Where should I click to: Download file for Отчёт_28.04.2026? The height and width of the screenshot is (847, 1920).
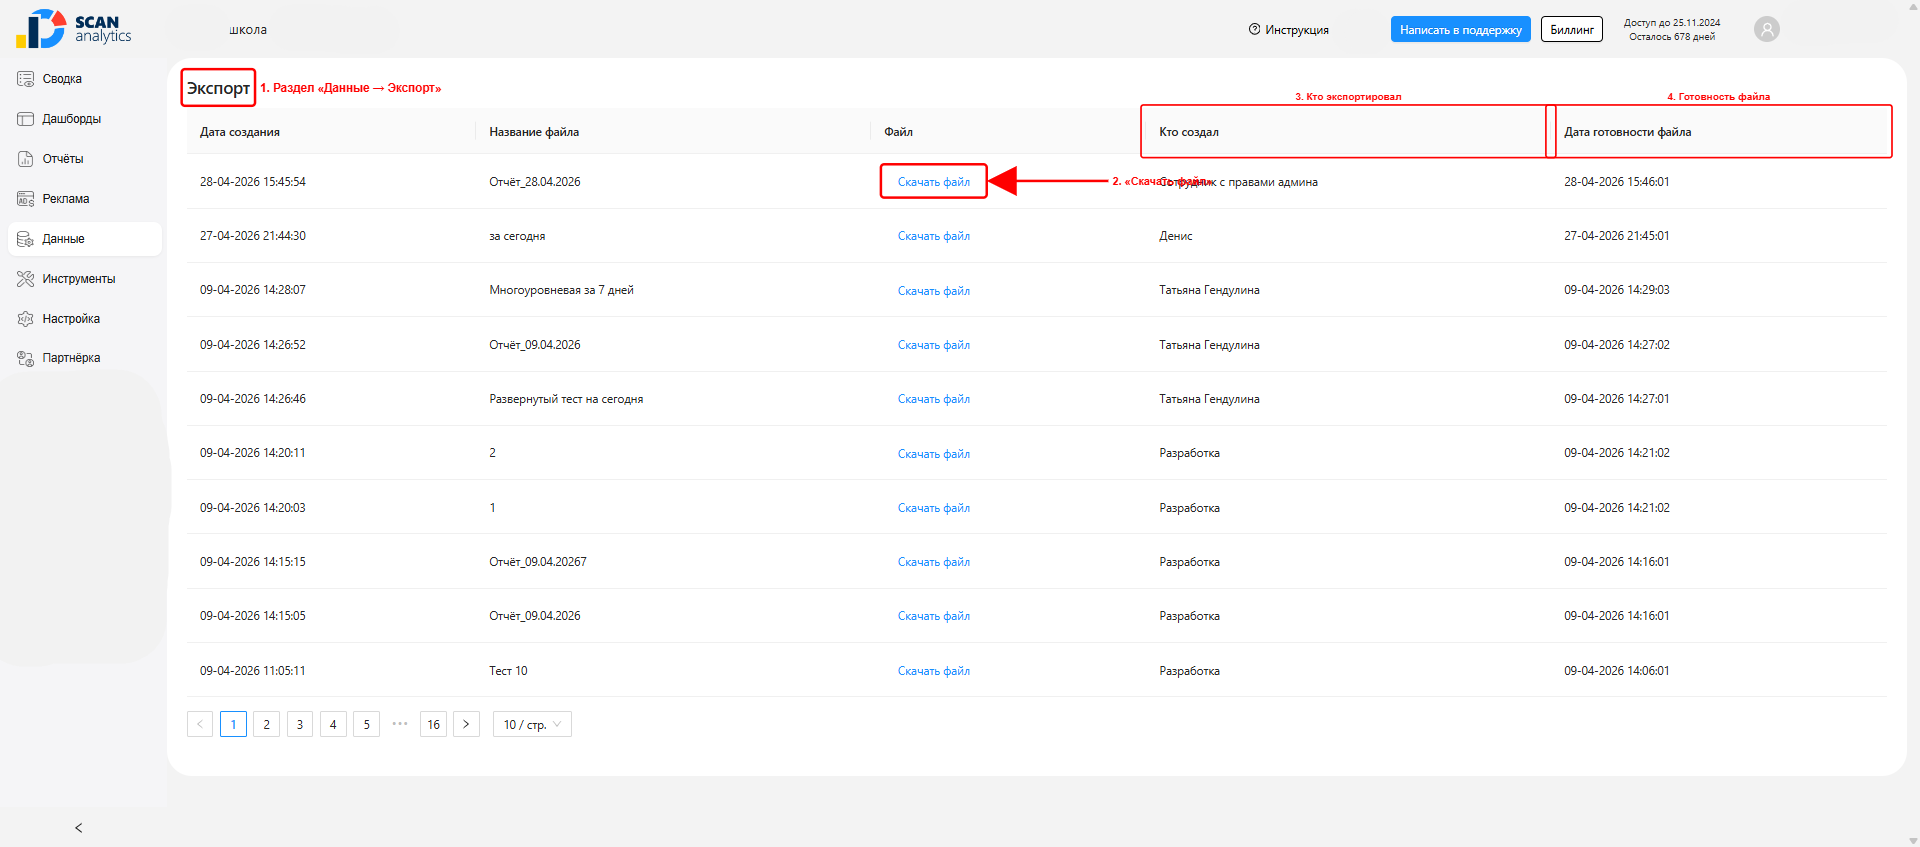pos(934,182)
